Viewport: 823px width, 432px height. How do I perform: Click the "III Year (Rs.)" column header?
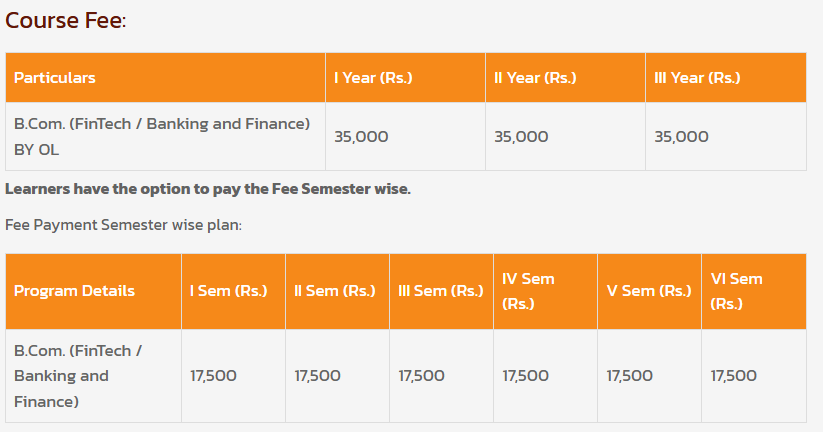click(x=697, y=77)
